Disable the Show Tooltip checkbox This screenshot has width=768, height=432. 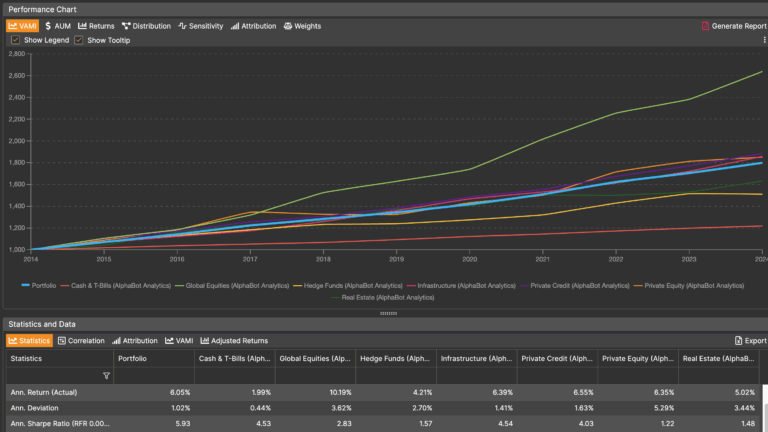pyautogui.click(x=79, y=40)
